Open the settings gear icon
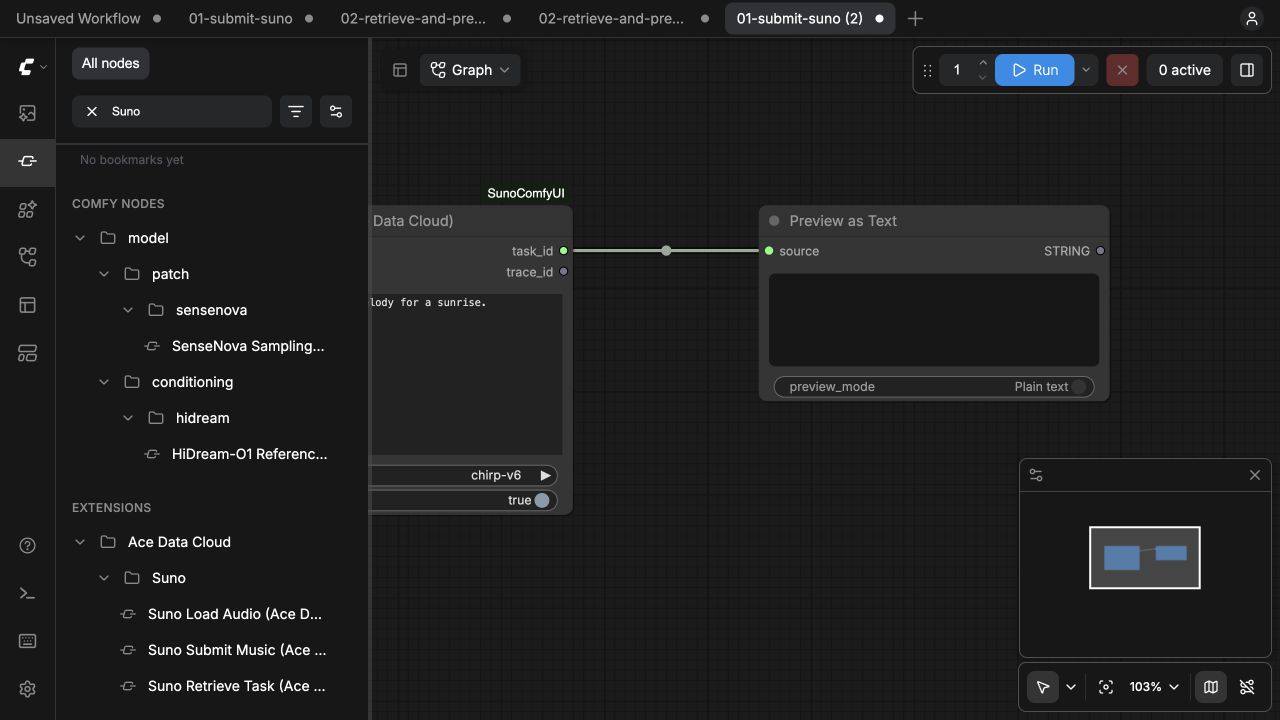The image size is (1280, 720). [x=27, y=689]
